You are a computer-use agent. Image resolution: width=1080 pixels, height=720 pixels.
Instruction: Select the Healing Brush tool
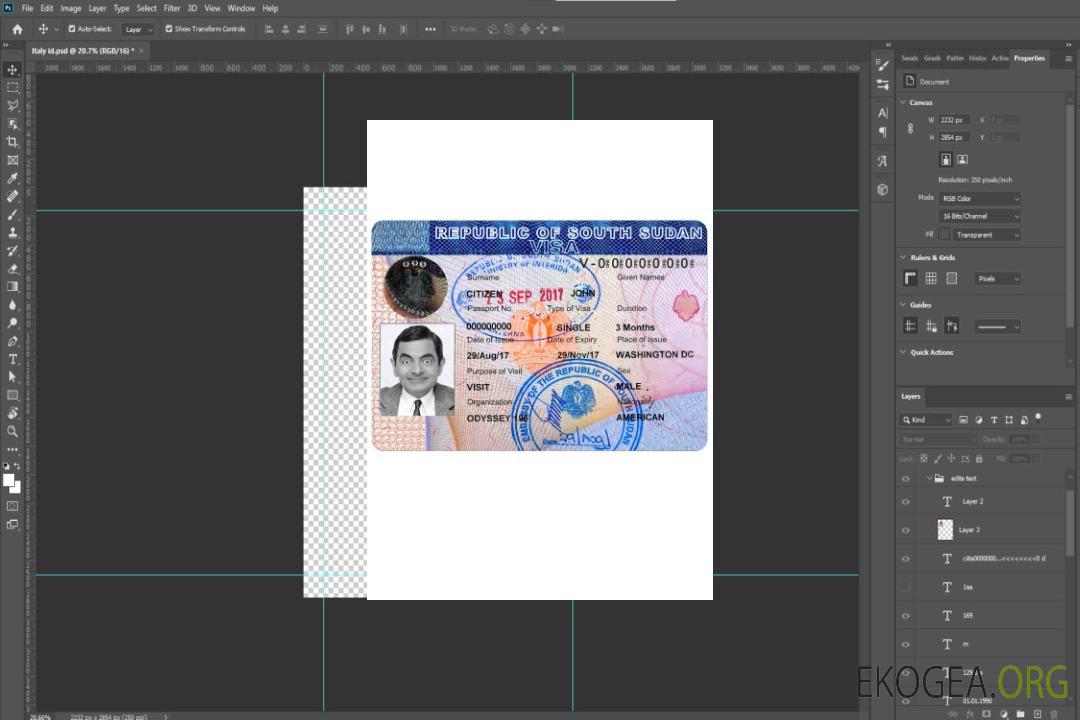(x=12, y=196)
